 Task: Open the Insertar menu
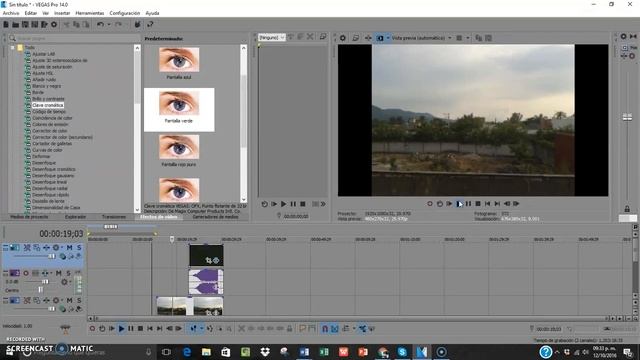[62, 13]
